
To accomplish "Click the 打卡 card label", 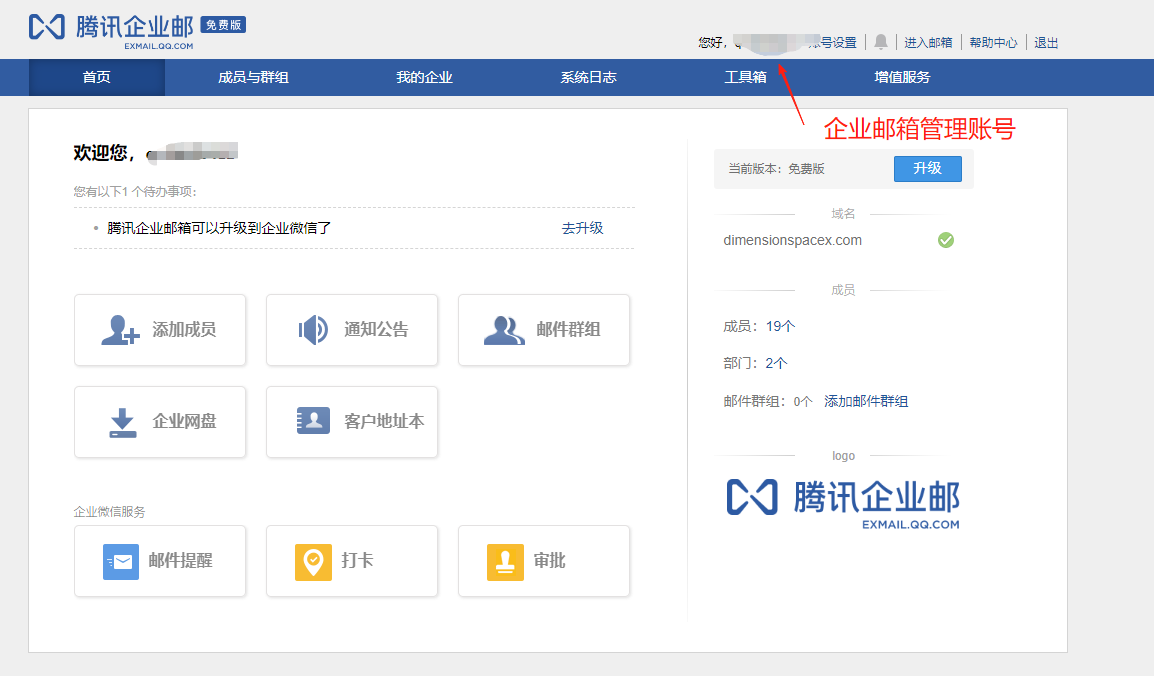I will (357, 561).
